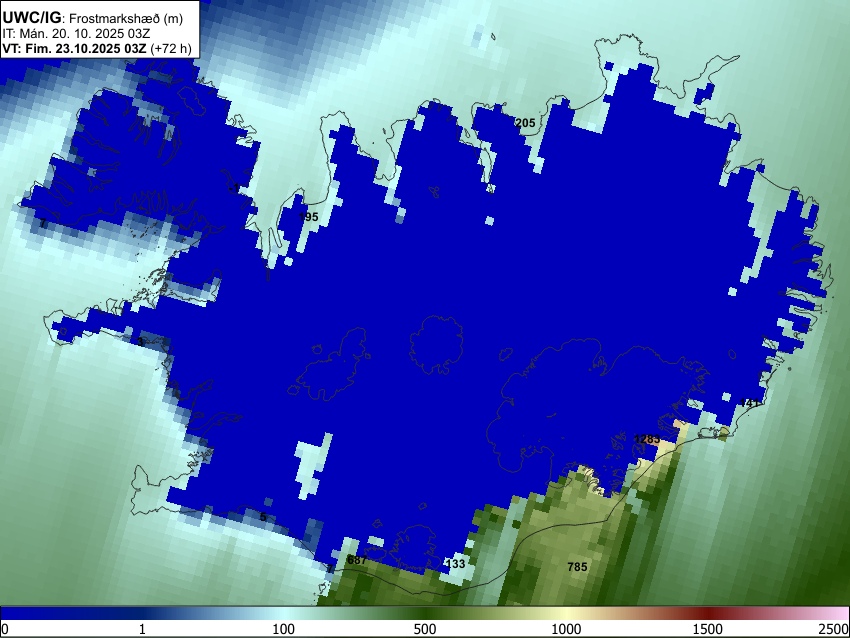Click the color scale label 1
The image size is (850, 638).
(x=142, y=629)
